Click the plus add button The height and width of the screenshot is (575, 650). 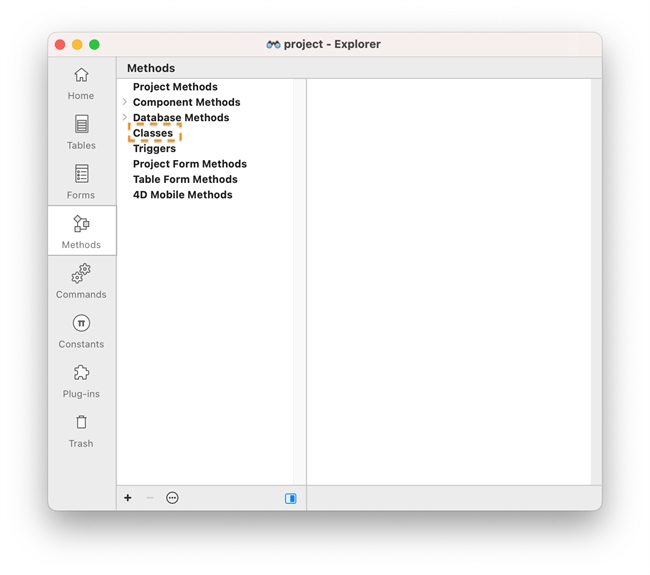click(x=128, y=498)
